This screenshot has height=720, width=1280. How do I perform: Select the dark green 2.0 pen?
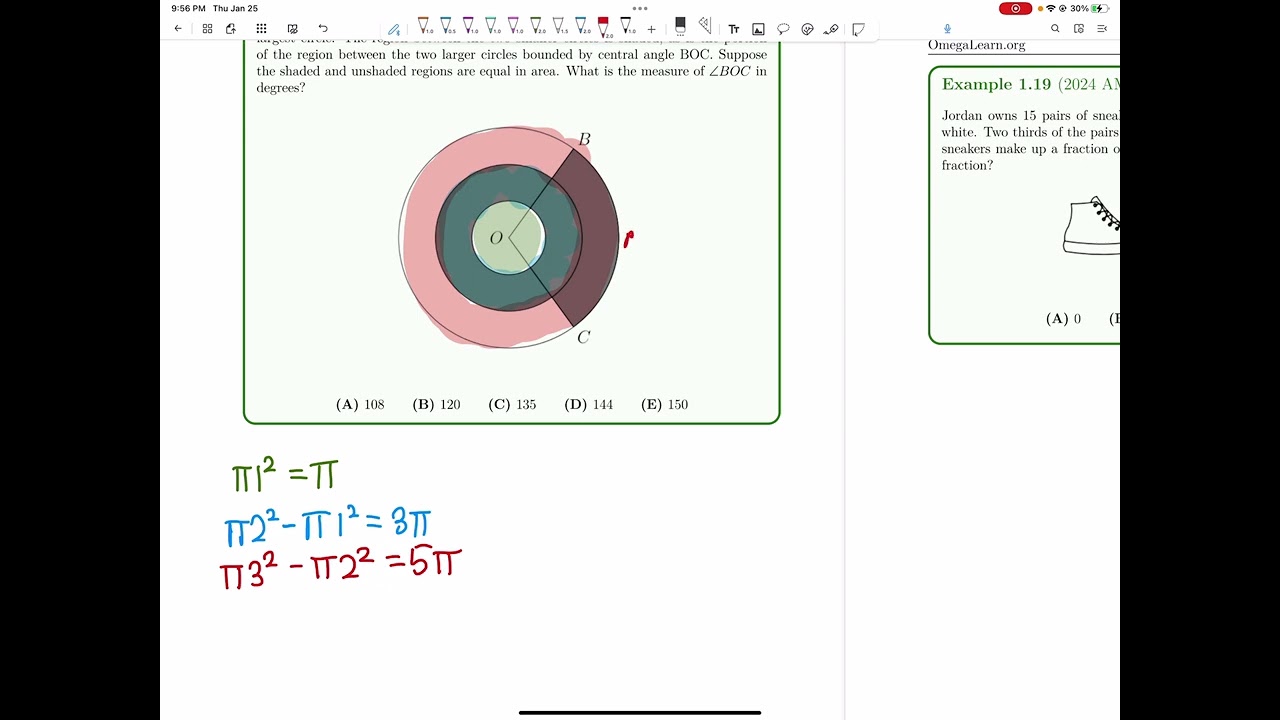click(x=537, y=26)
